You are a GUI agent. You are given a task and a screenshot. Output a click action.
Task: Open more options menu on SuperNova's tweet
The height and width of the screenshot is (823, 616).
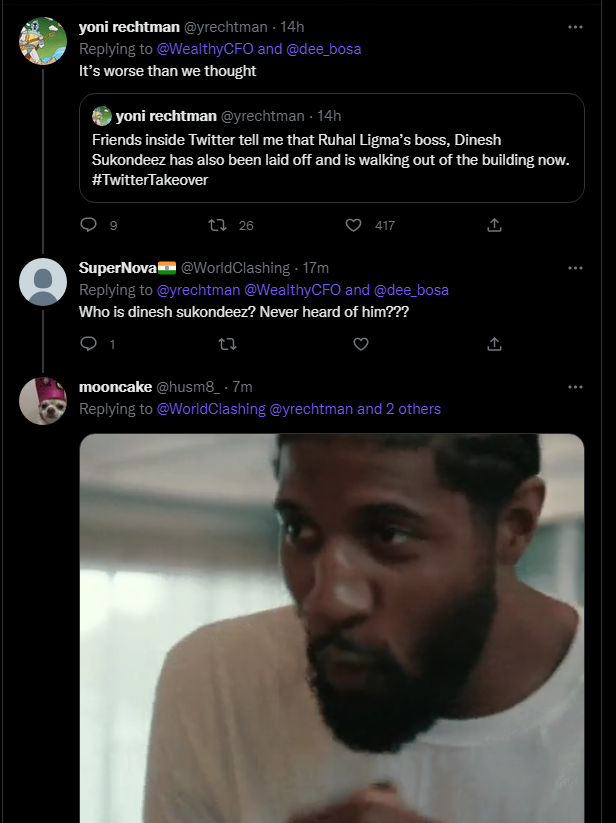coord(575,268)
